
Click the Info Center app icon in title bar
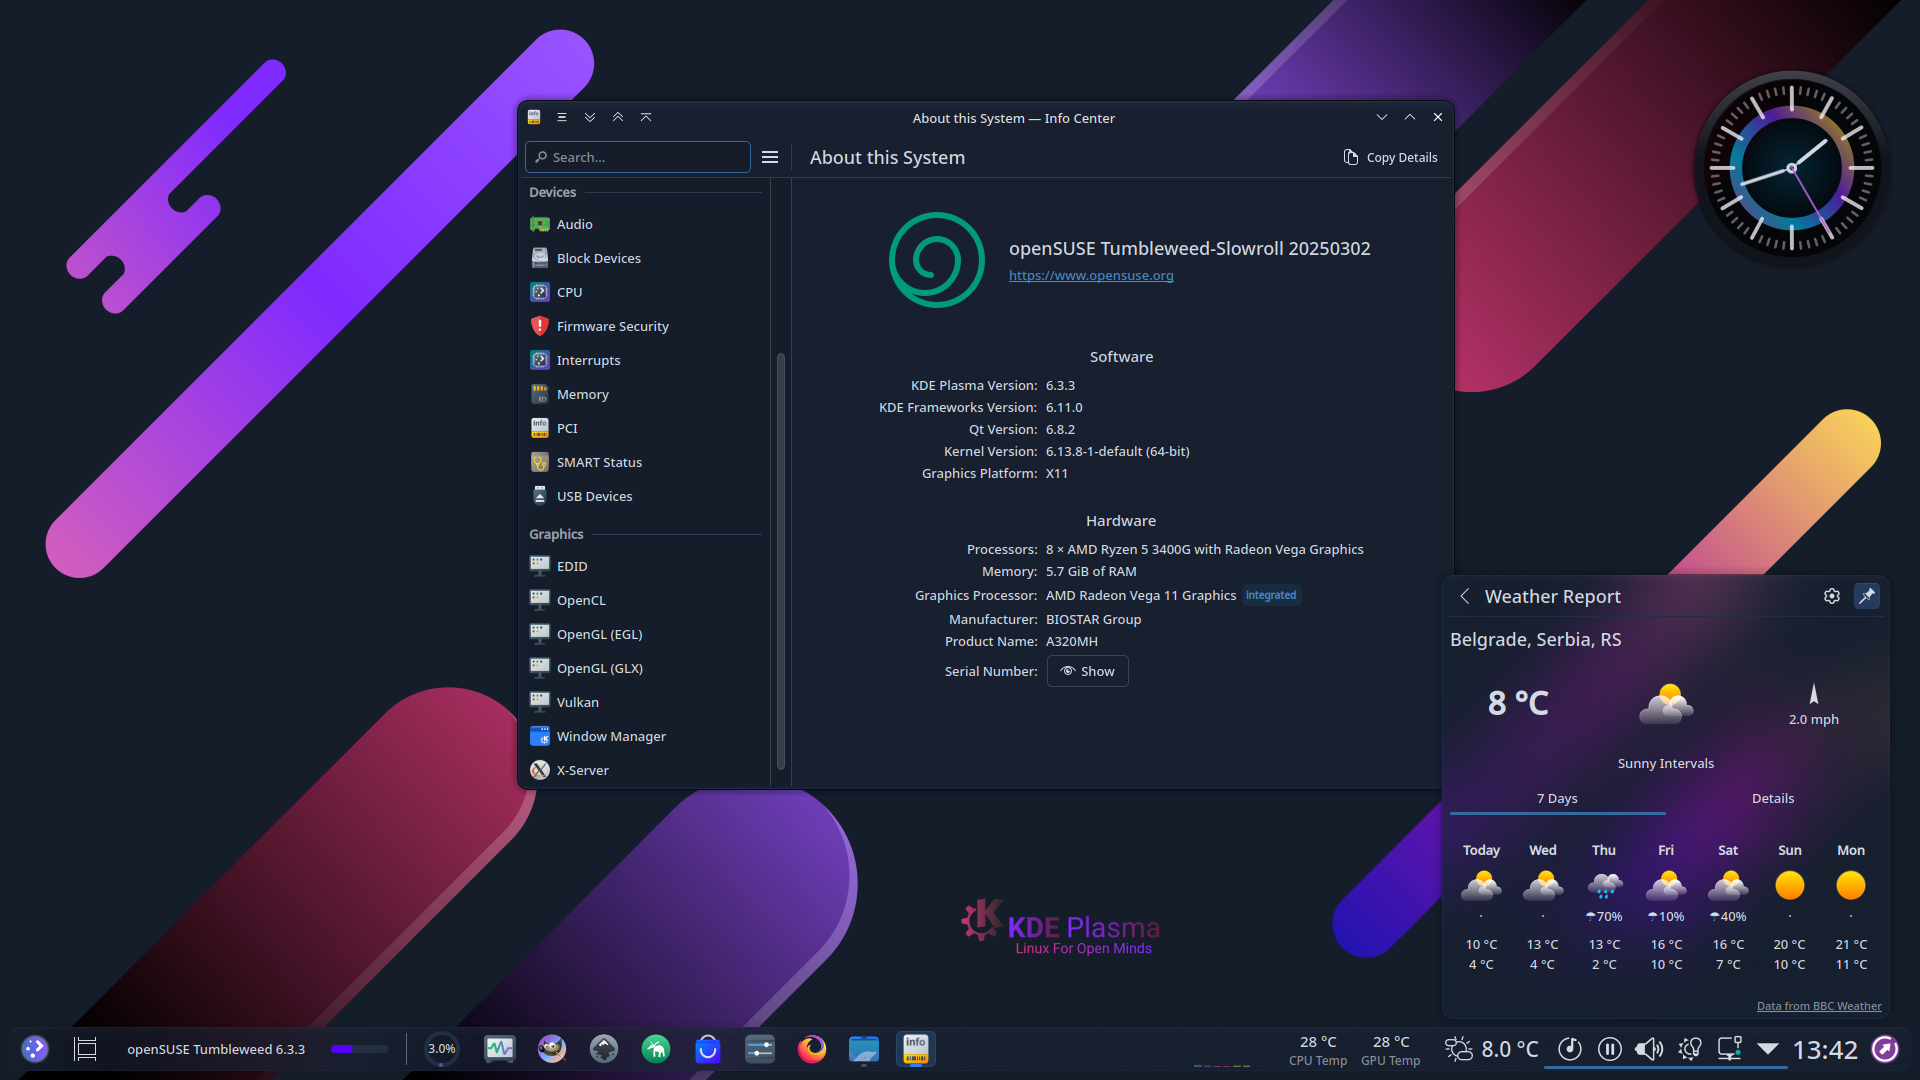[x=534, y=118]
